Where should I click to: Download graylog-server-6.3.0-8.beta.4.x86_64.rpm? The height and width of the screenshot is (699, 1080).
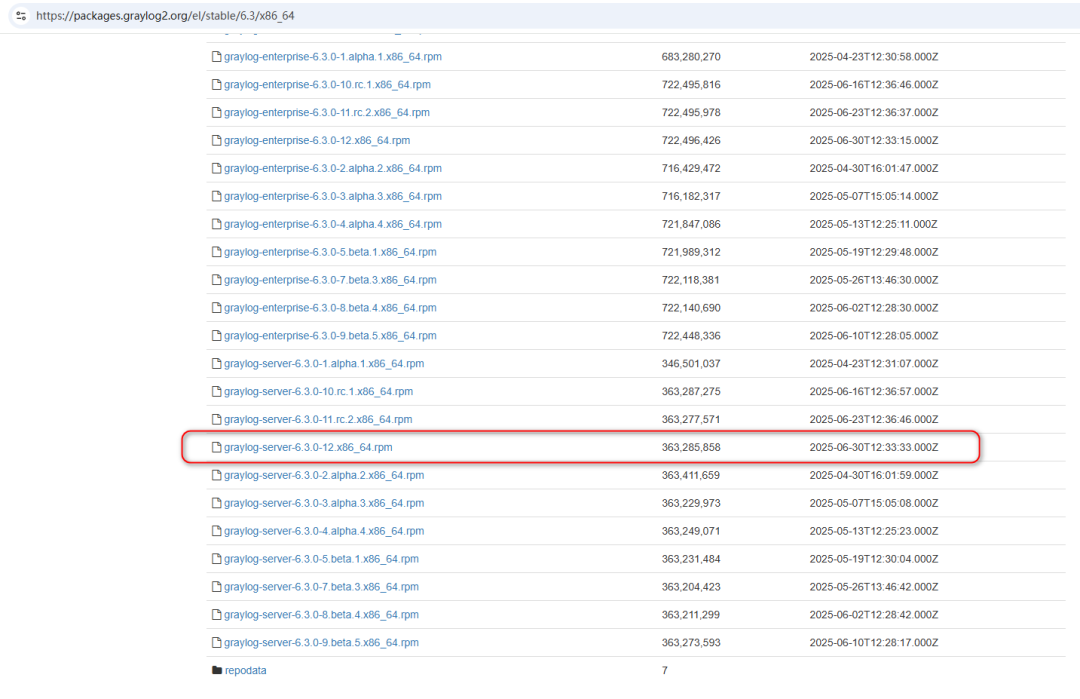[x=321, y=615]
